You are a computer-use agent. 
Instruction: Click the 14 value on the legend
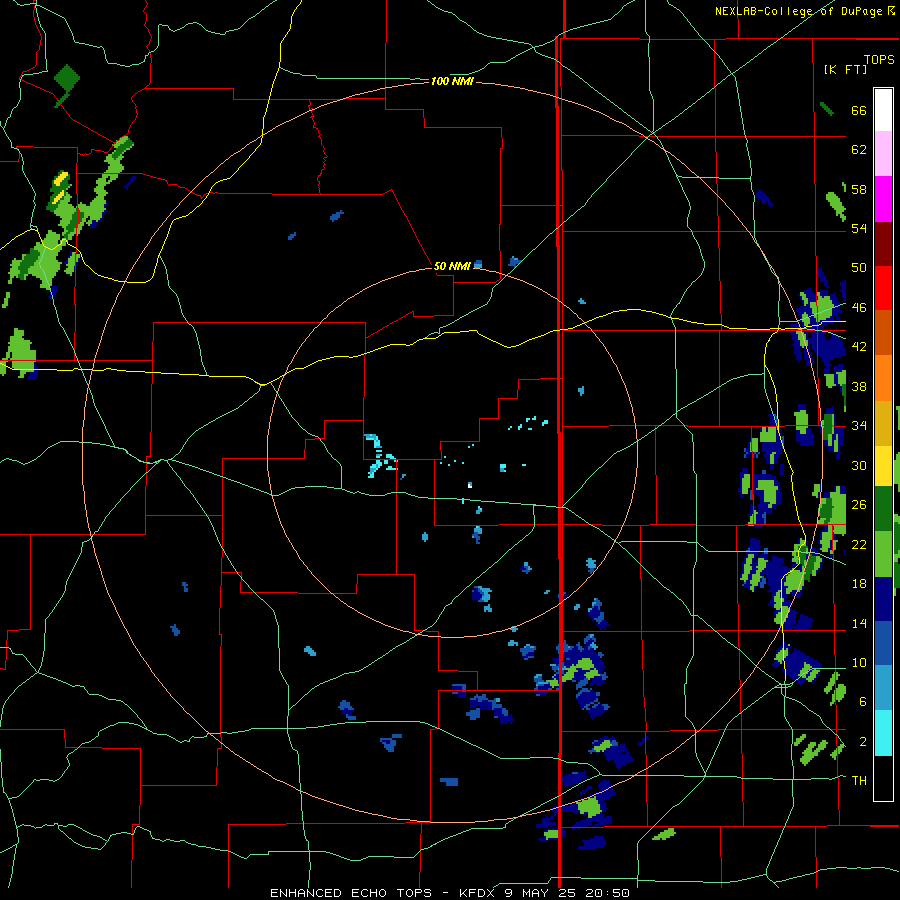coord(859,623)
